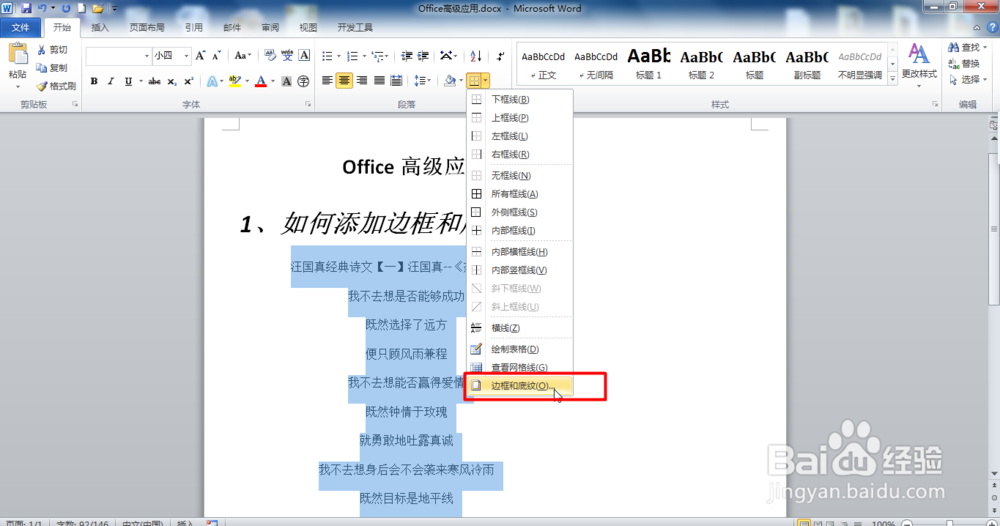Cut selection with 剪切
The width and height of the screenshot is (1000, 526).
pyautogui.click(x=52, y=50)
